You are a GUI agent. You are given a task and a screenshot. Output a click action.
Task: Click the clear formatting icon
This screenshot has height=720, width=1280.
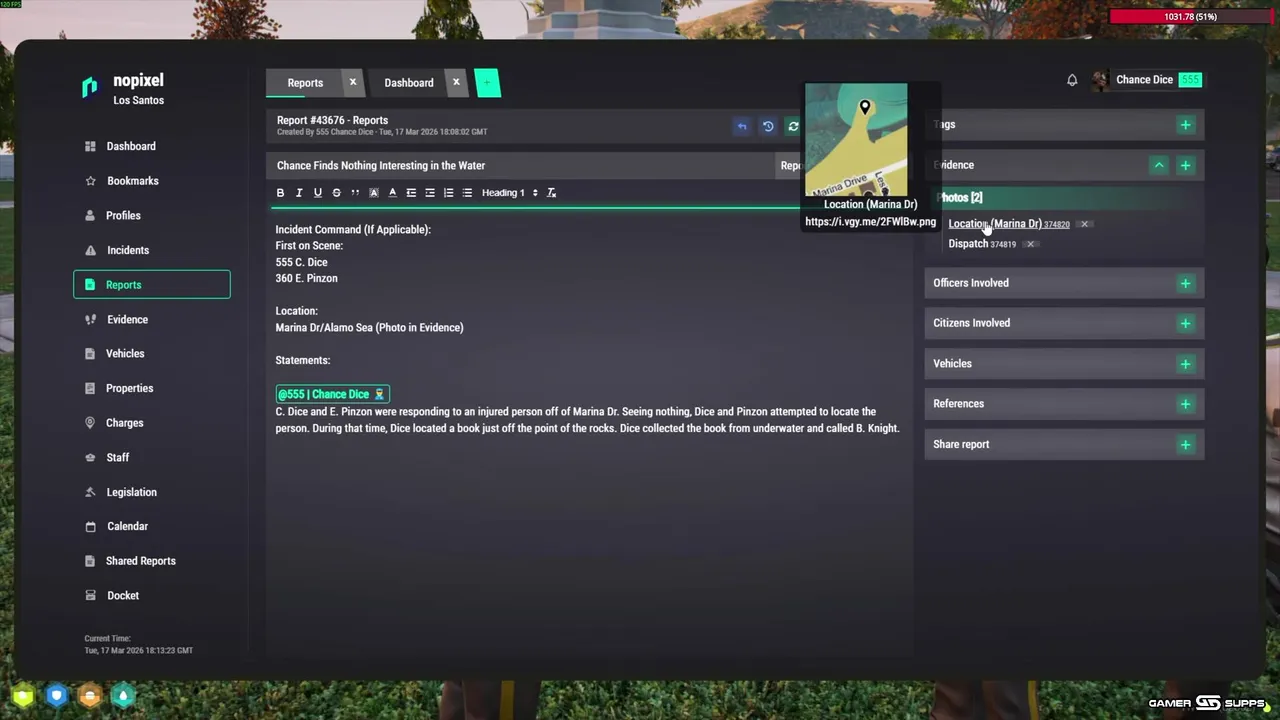coord(551,193)
